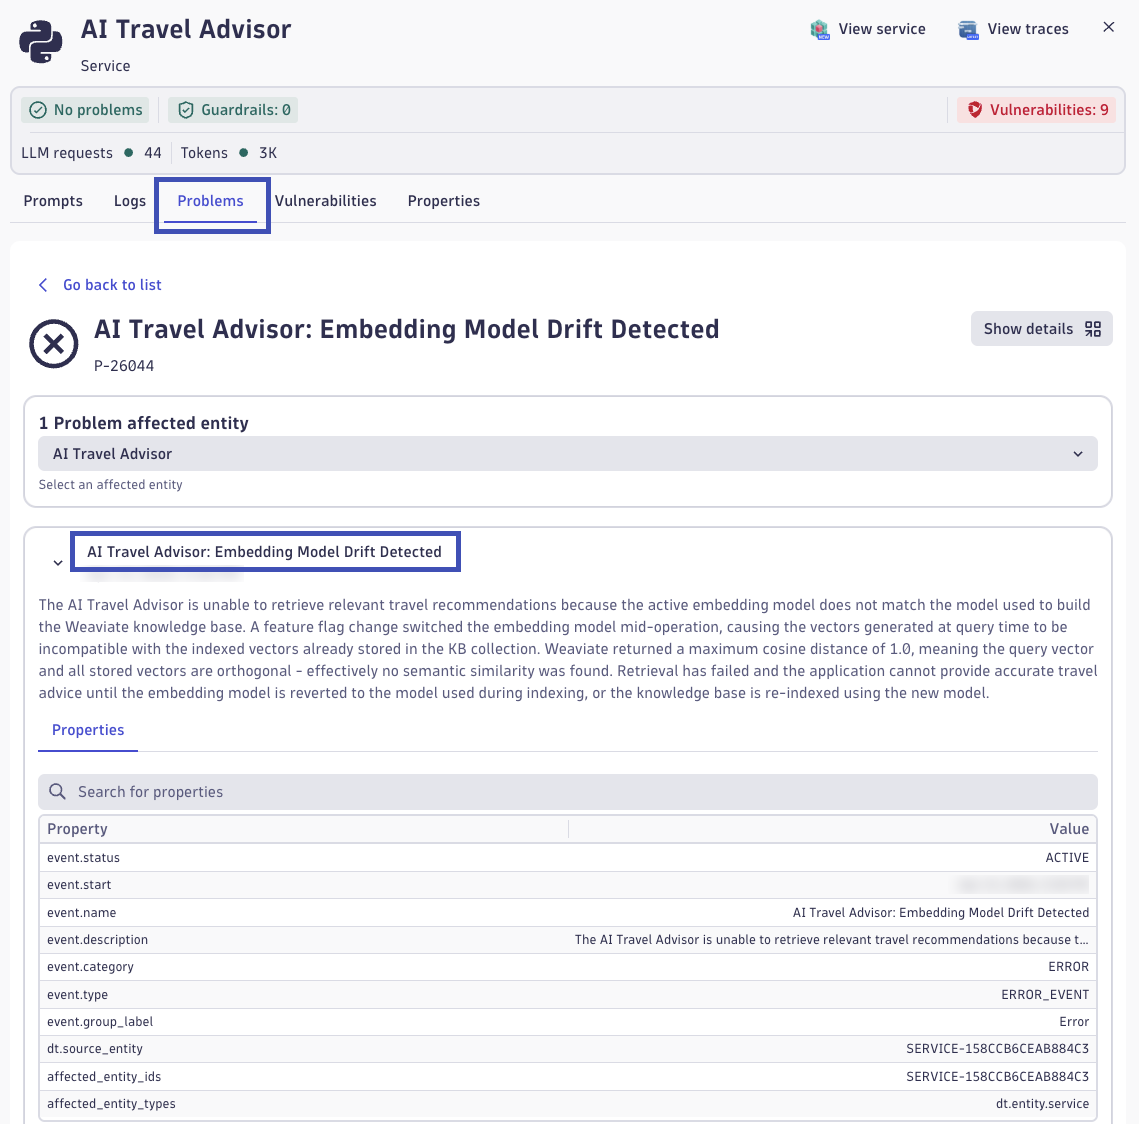Click the problem error X circle icon
The image size is (1139, 1124).
point(54,345)
